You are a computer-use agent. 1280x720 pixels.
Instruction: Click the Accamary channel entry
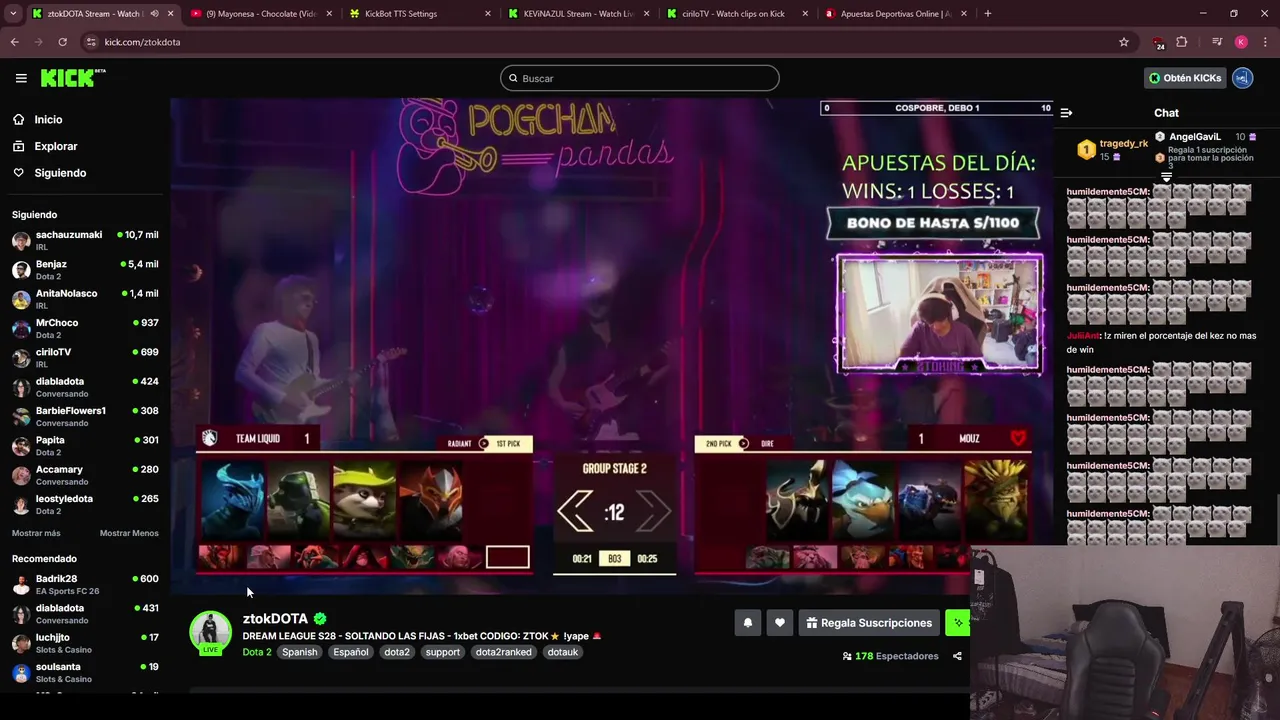(85, 475)
